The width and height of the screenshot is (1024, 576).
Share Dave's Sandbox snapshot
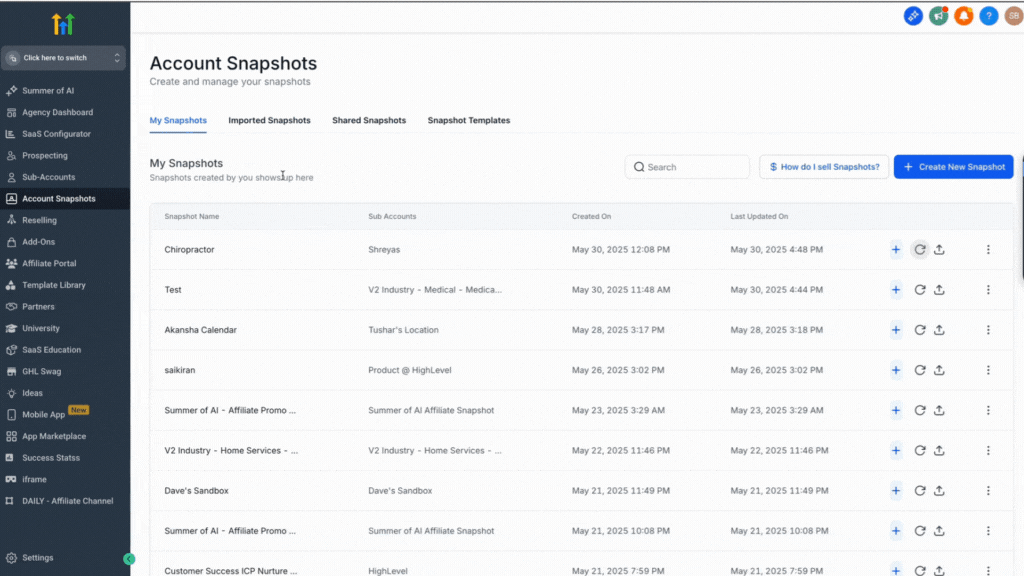click(939, 491)
